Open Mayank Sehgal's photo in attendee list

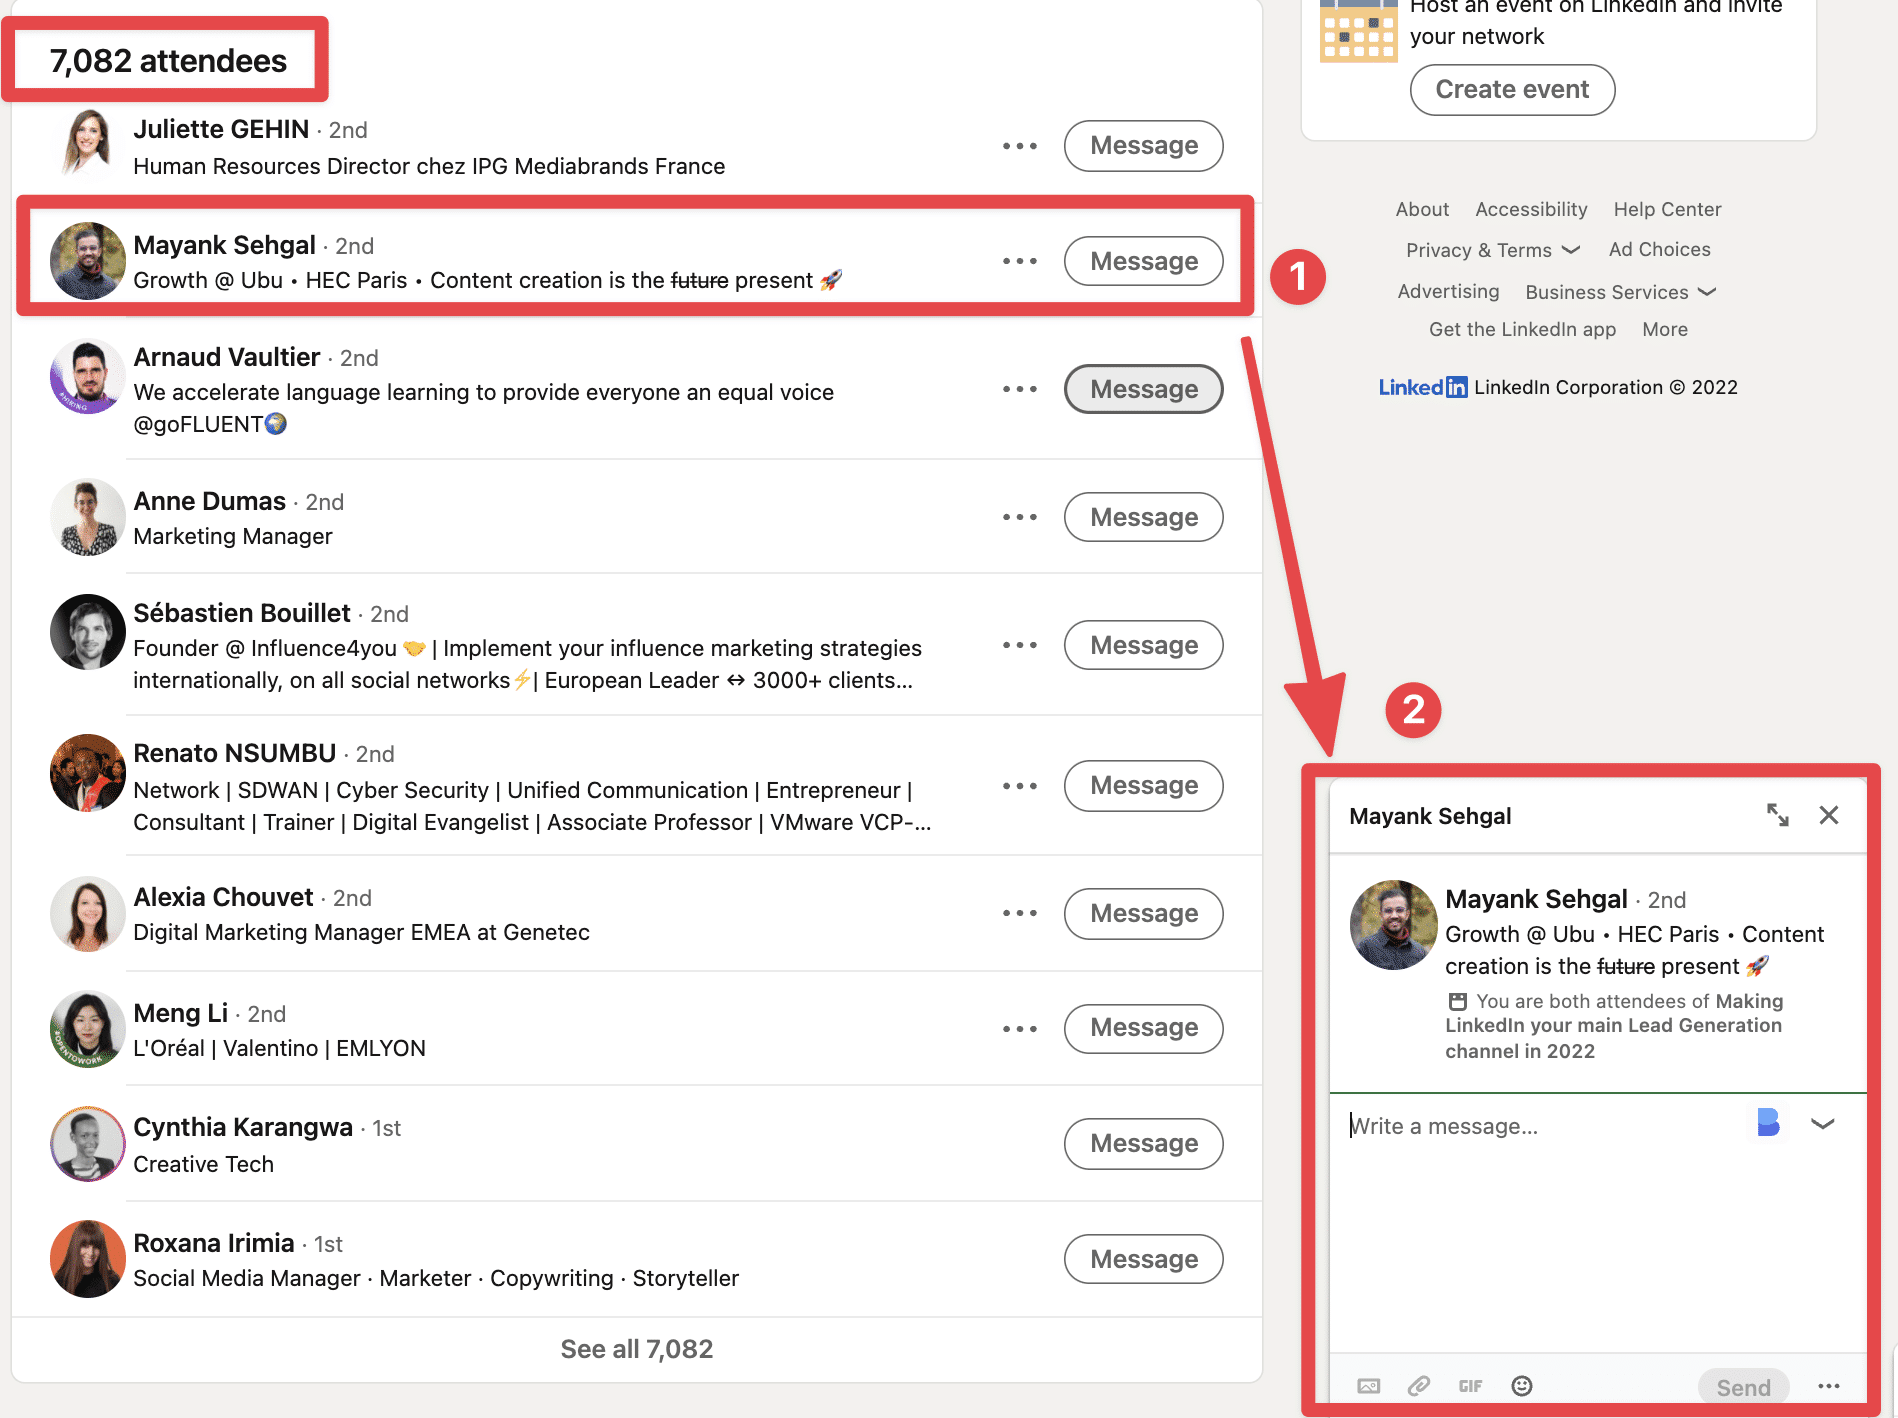click(x=88, y=261)
